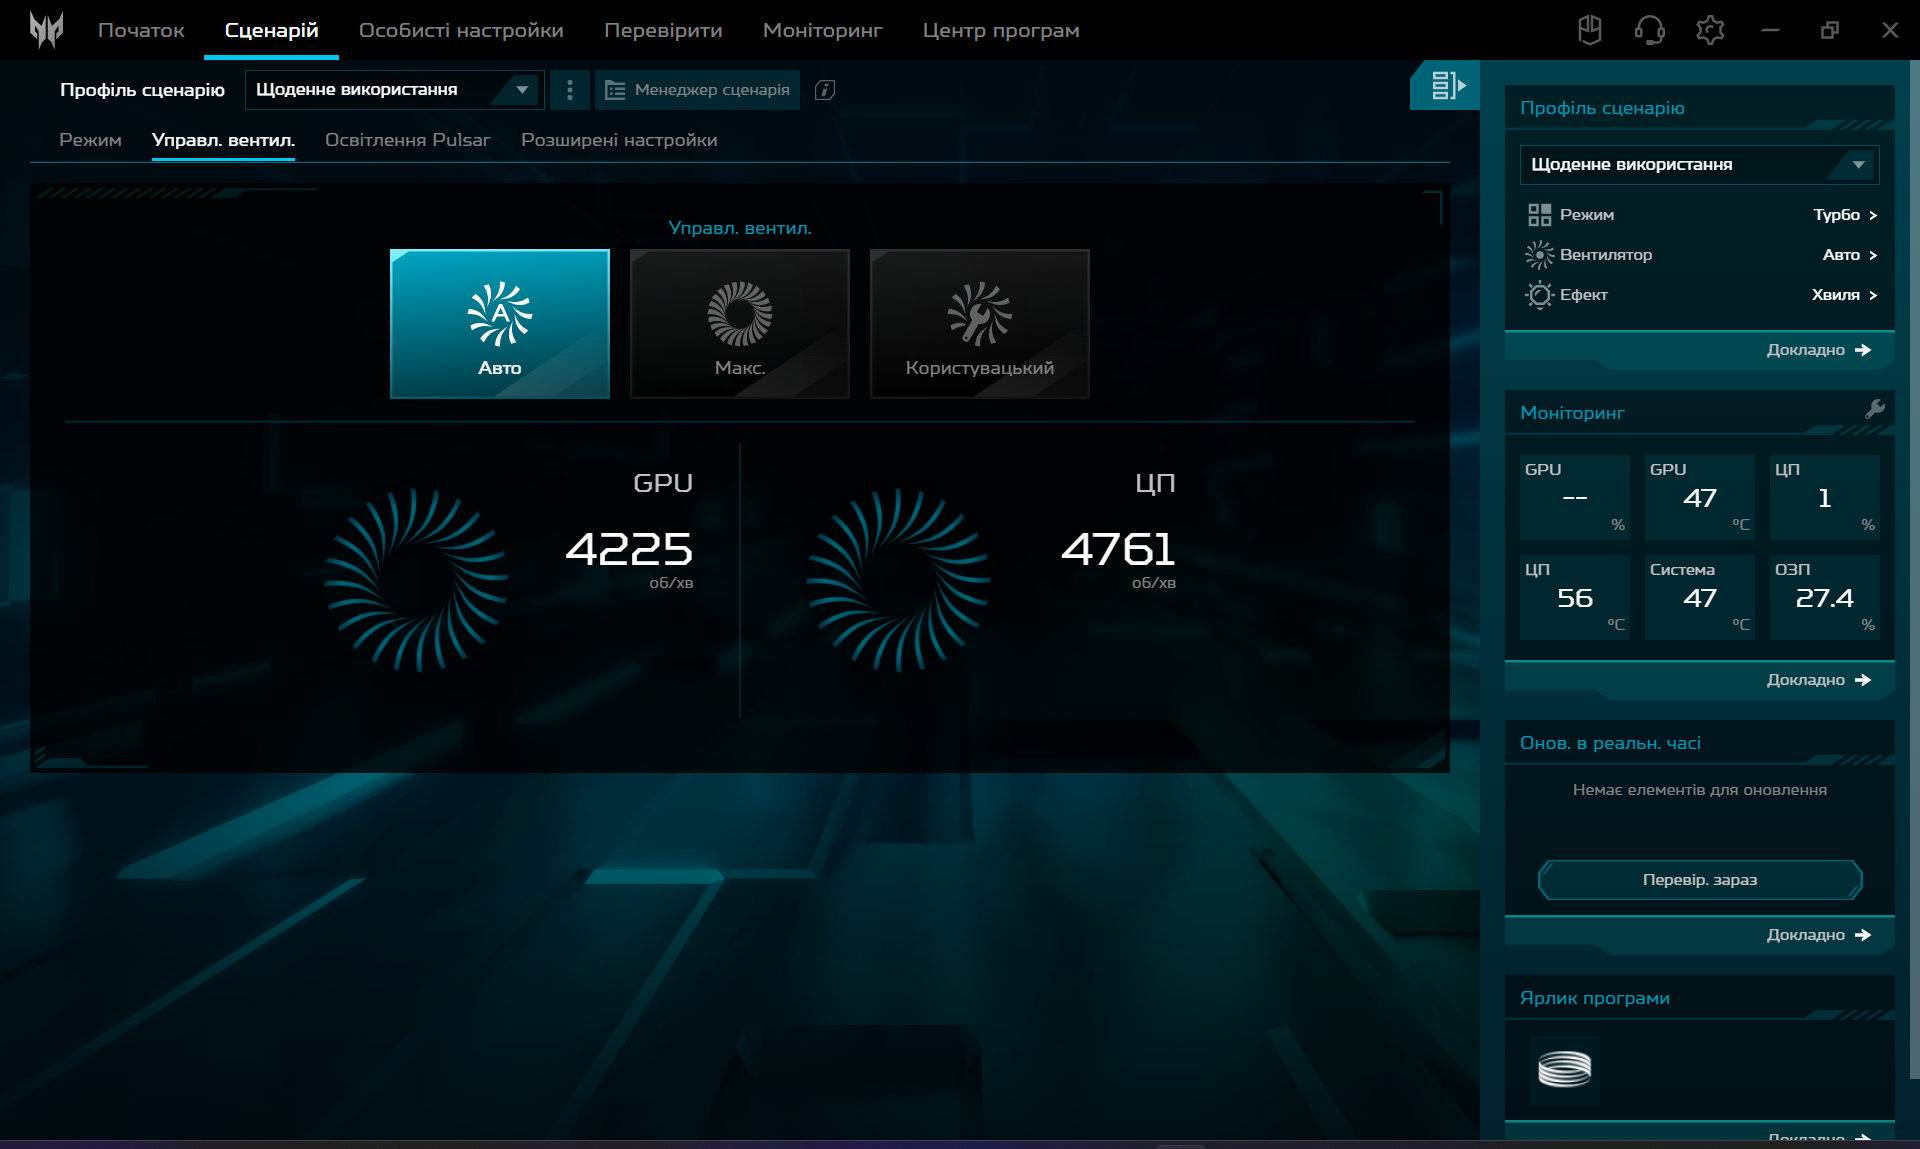Screen dimensions: 1920x1149
Task: Open the shield protection icon
Action: click(1589, 30)
